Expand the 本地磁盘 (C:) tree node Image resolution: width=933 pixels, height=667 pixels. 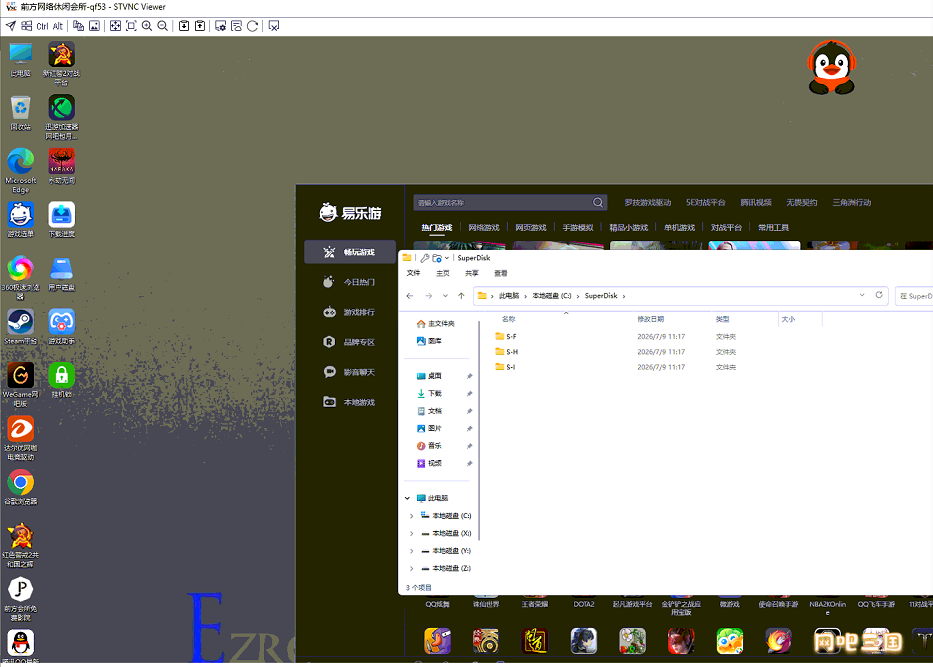(x=411, y=516)
